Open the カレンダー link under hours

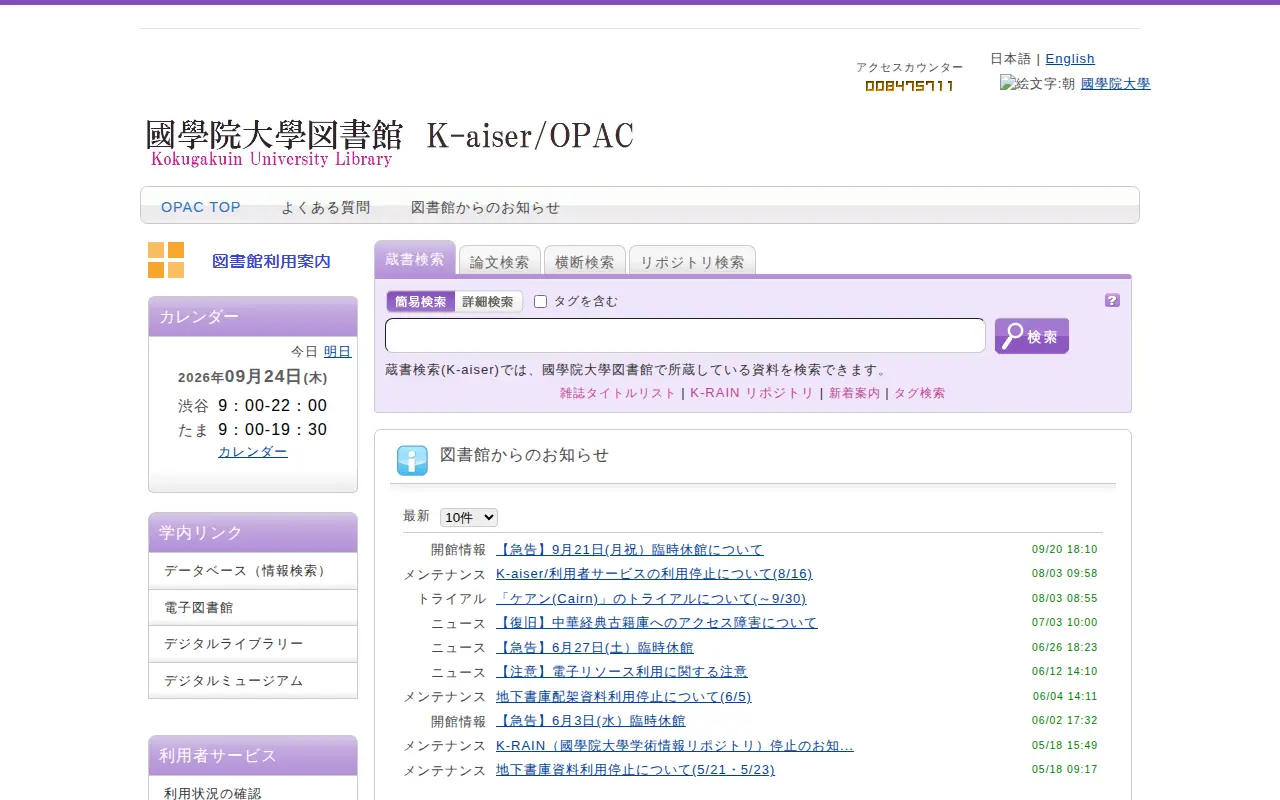pyautogui.click(x=253, y=452)
